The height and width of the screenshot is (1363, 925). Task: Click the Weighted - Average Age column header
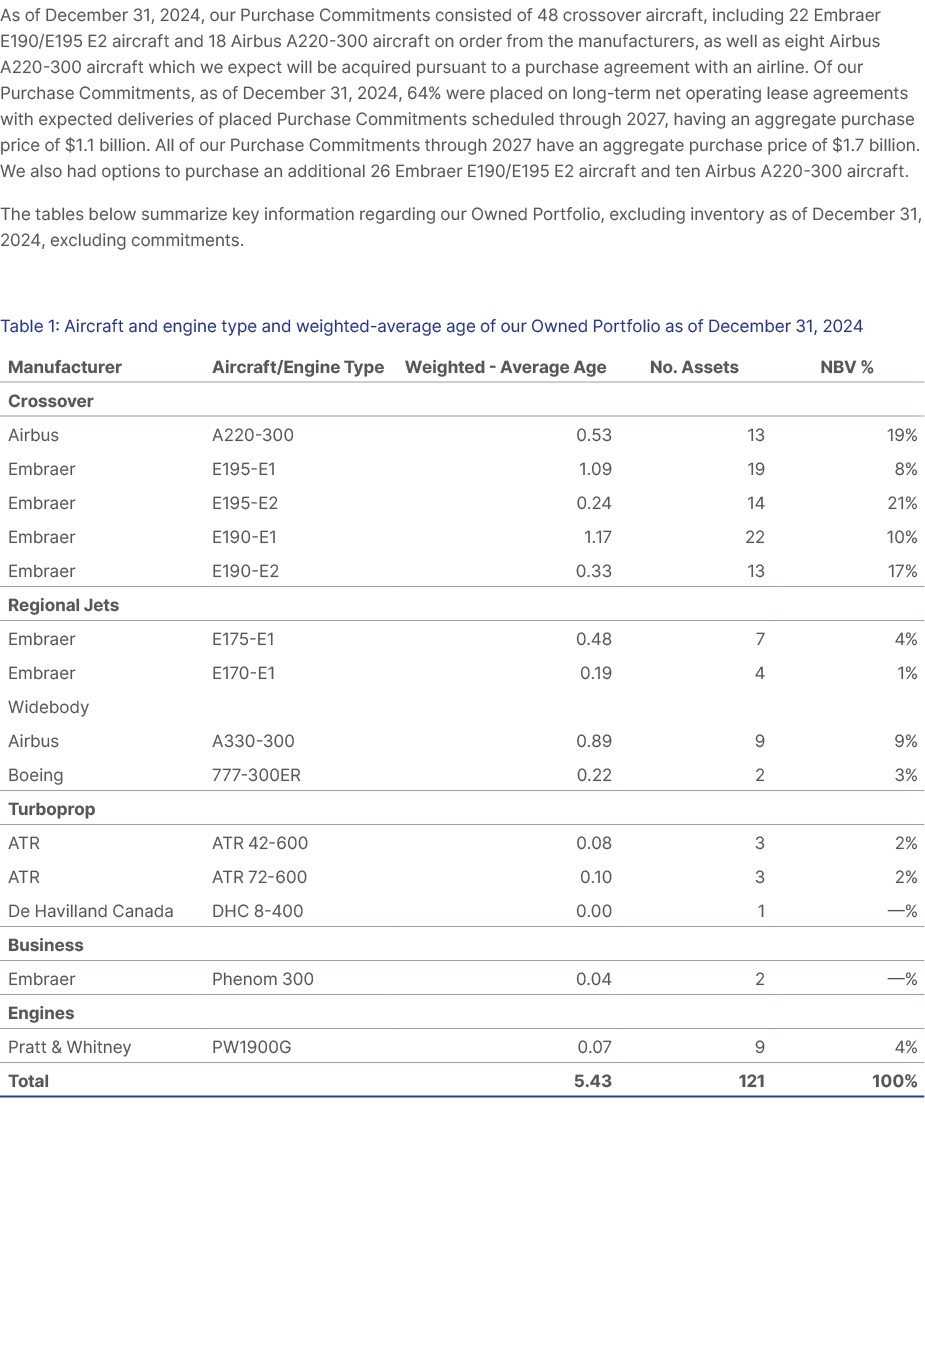coord(505,367)
